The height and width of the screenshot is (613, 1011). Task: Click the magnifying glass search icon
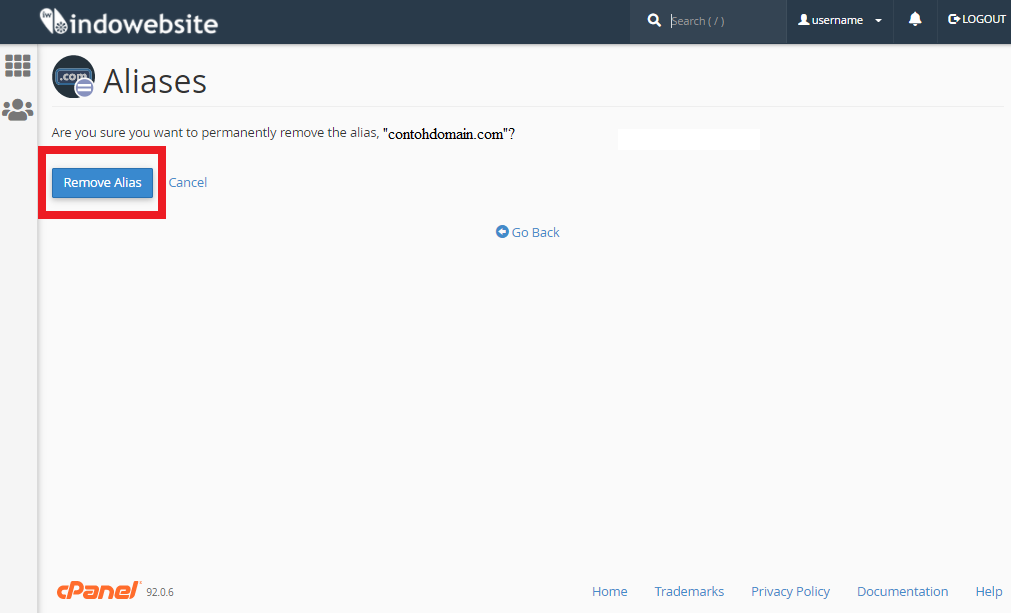click(x=654, y=20)
